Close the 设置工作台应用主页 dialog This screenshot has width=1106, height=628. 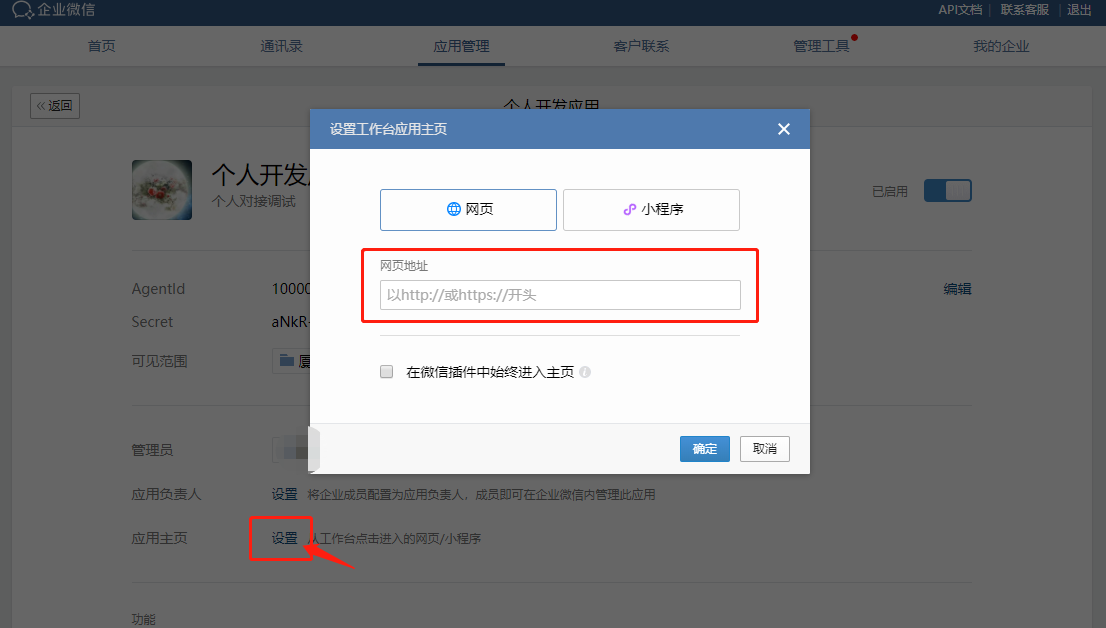[x=784, y=129]
